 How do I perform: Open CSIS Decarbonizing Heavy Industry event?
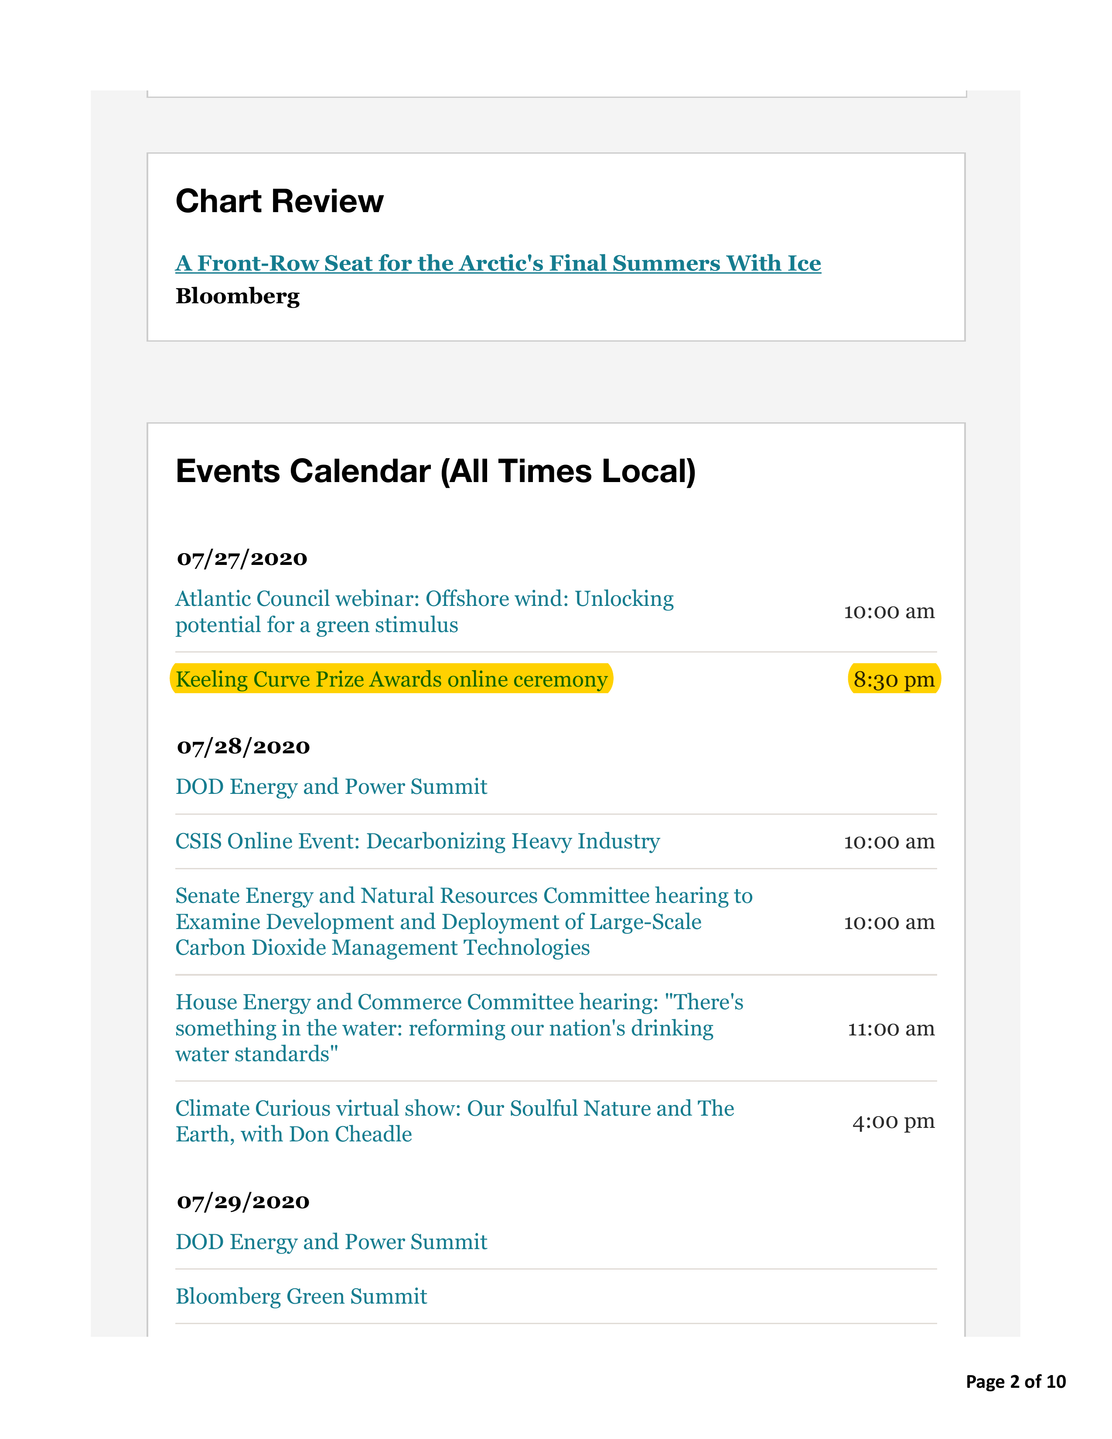417,841
